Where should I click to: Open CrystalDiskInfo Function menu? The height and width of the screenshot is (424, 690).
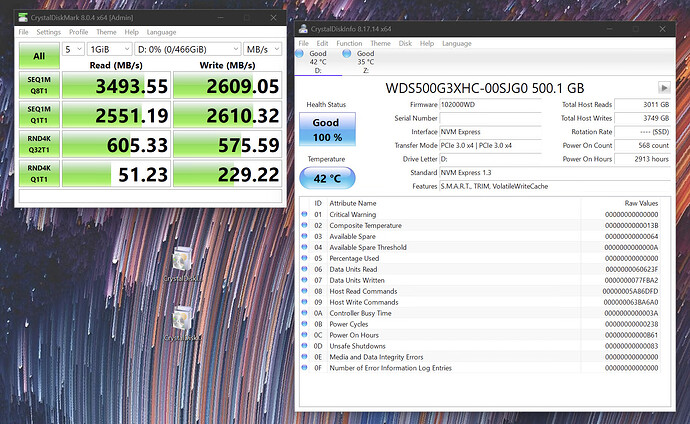tap(349, 43)
